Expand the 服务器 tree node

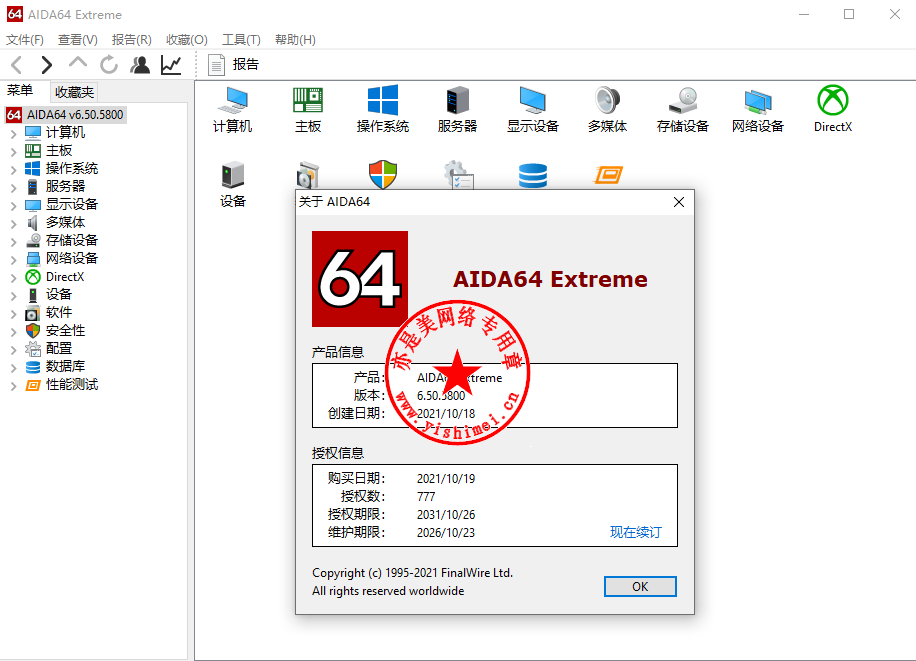(13, 187)
